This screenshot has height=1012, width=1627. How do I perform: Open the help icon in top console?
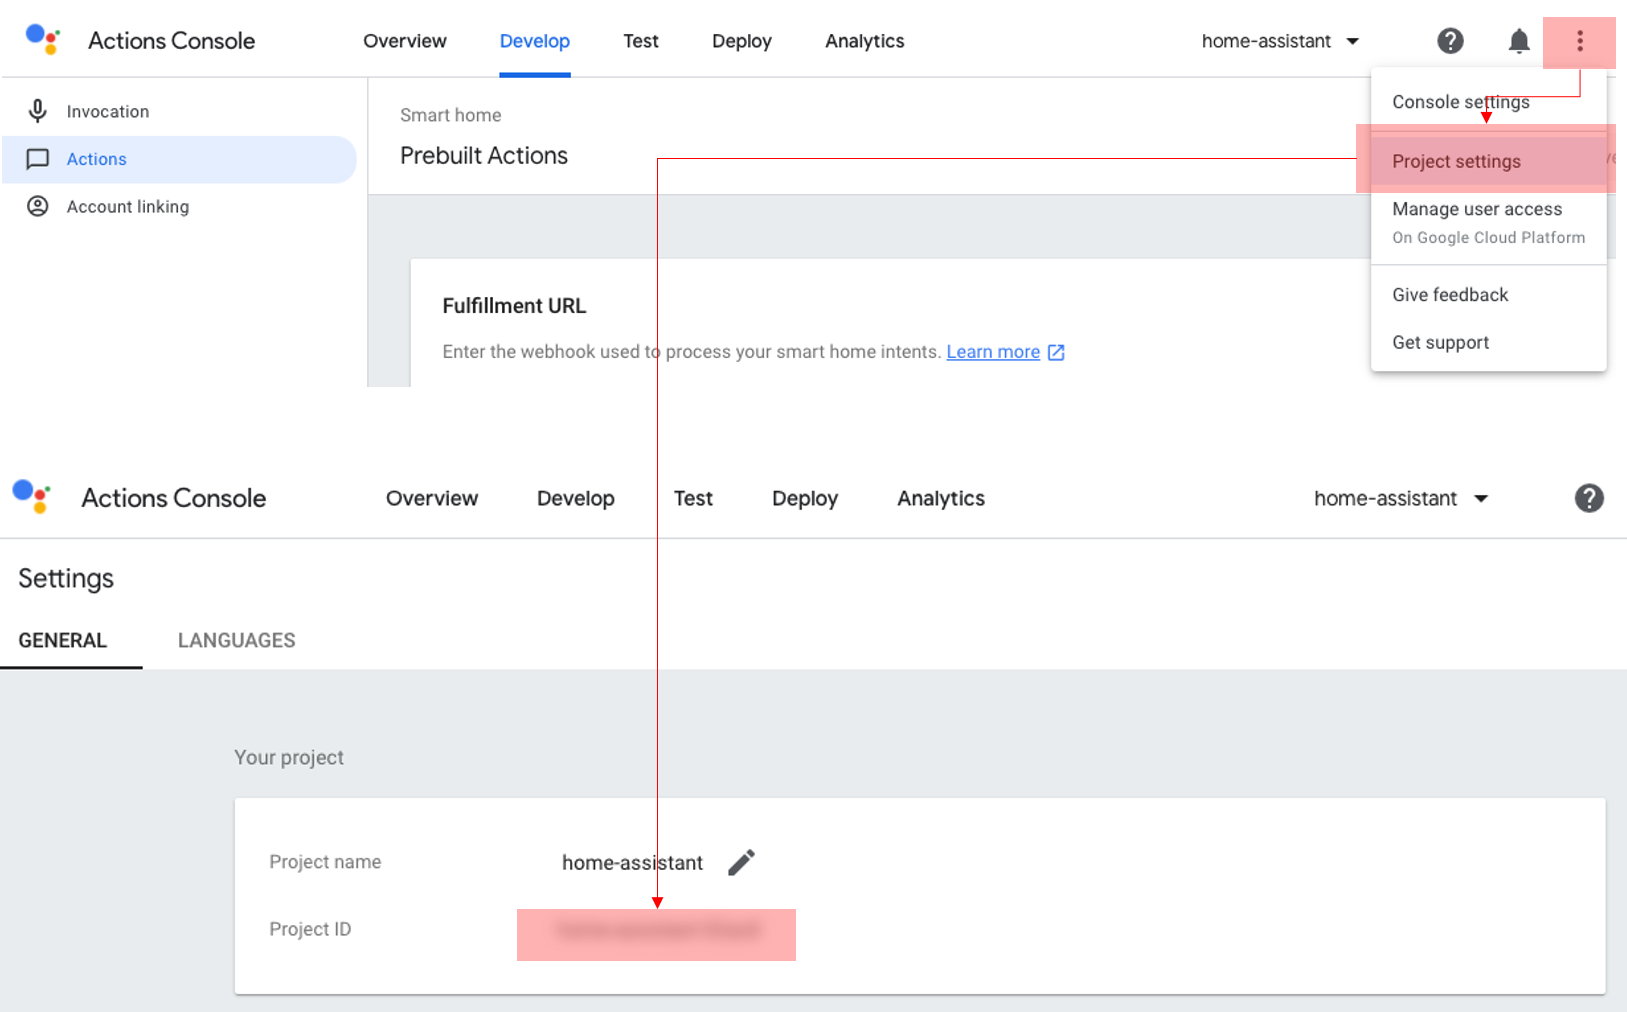point(1450,41)
